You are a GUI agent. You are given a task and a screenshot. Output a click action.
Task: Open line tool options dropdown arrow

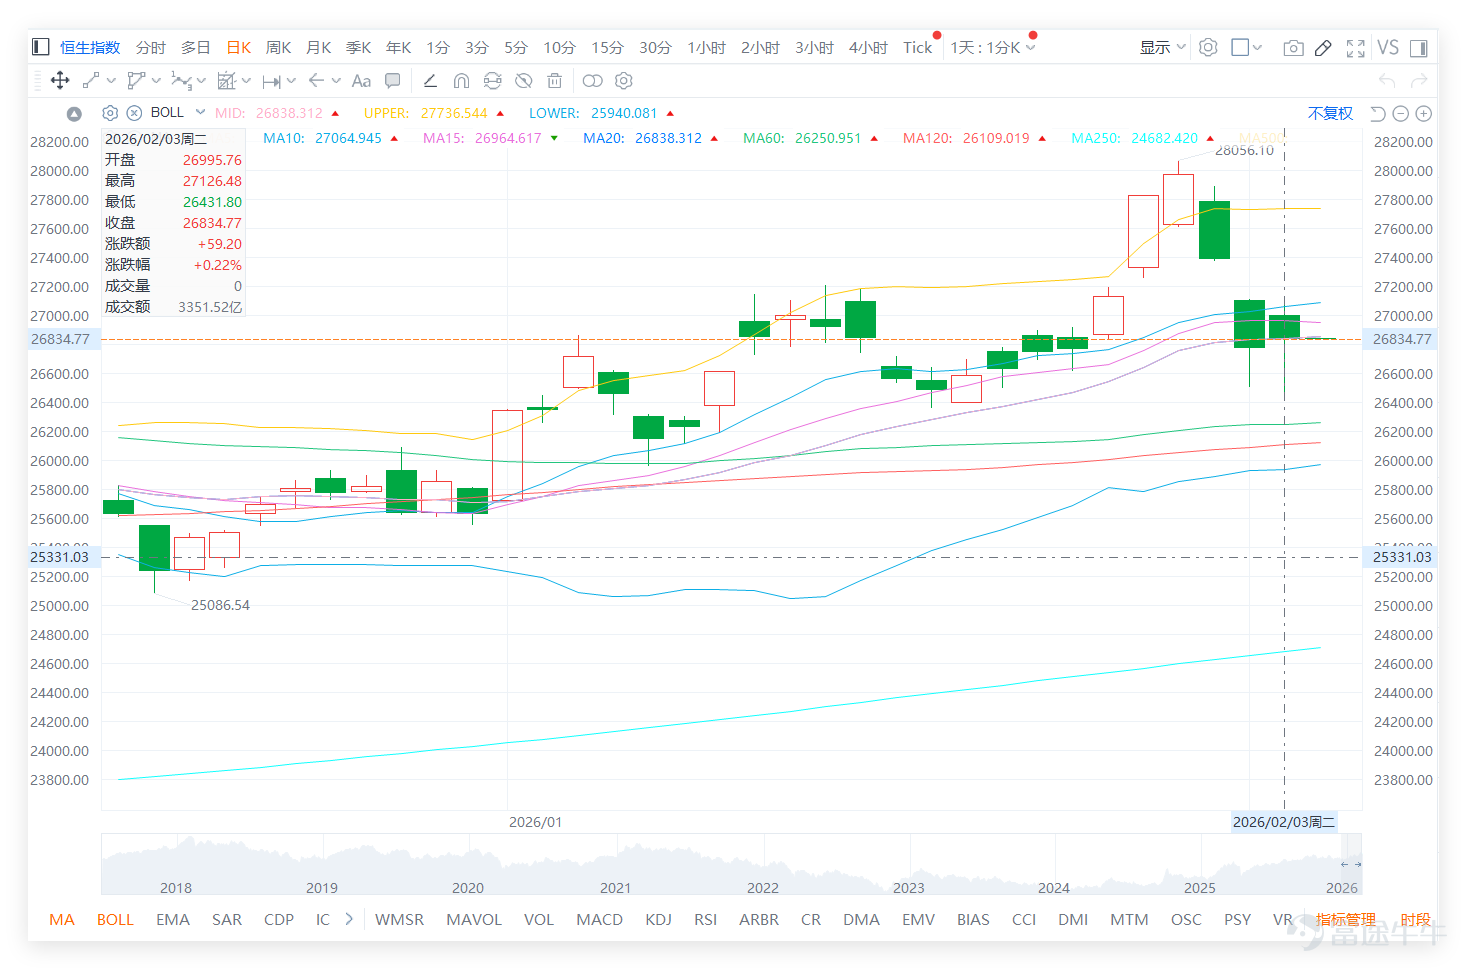point(111,81)
